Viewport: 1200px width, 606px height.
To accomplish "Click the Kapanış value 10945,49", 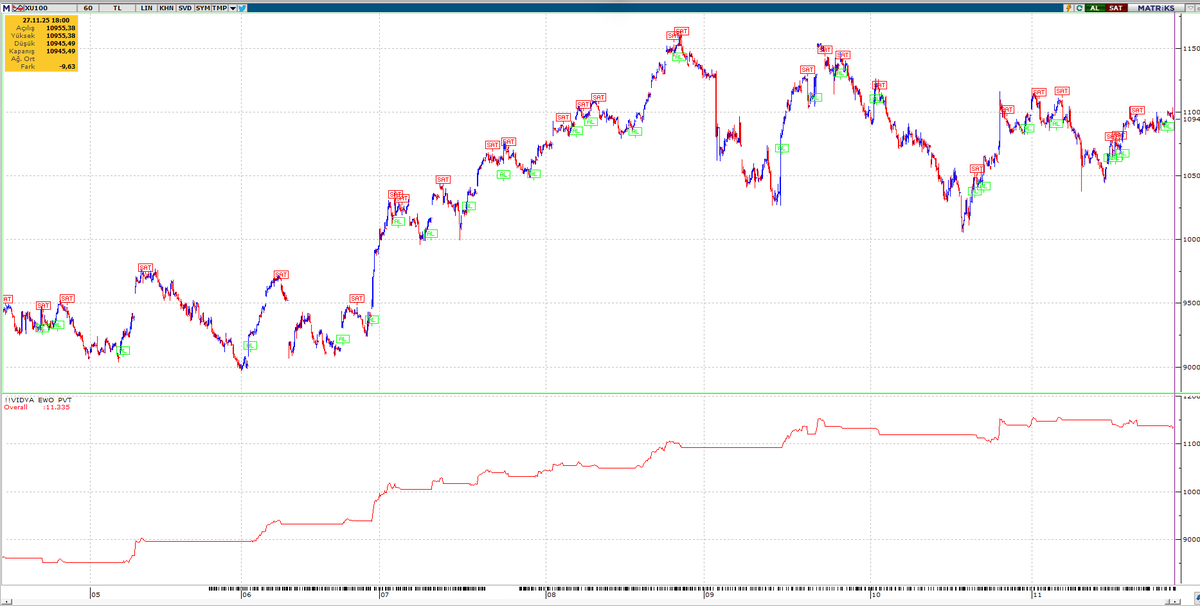I will [x=61, y=51].
